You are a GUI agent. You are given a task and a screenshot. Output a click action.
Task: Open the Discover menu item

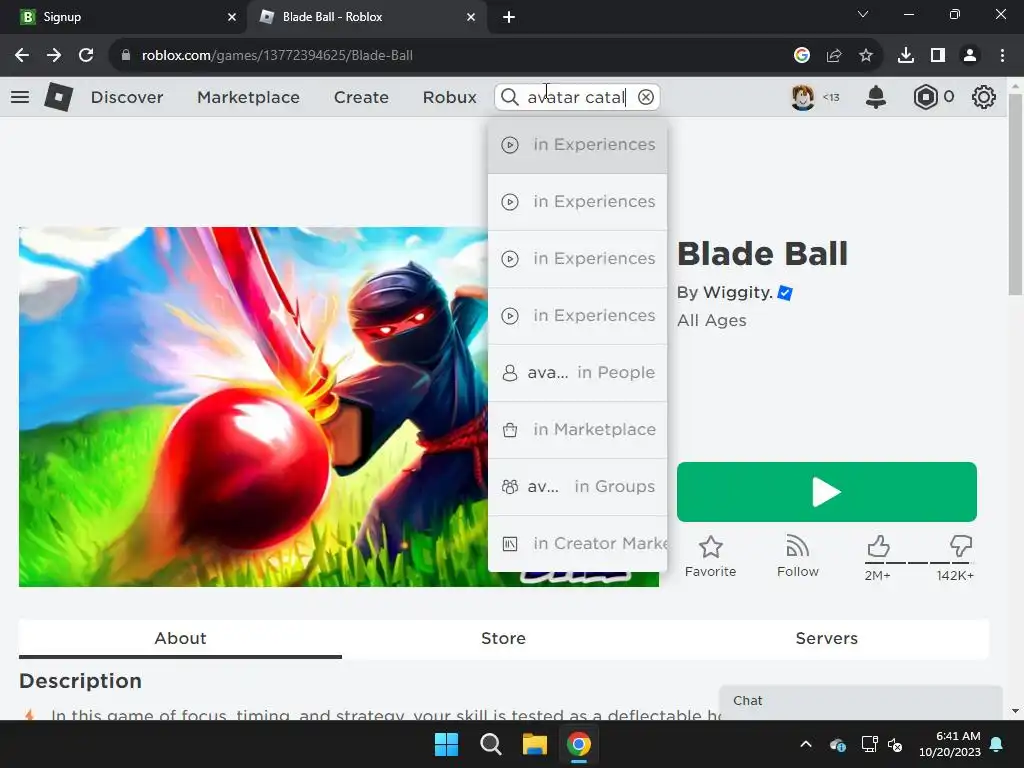[x=127, y=97]
